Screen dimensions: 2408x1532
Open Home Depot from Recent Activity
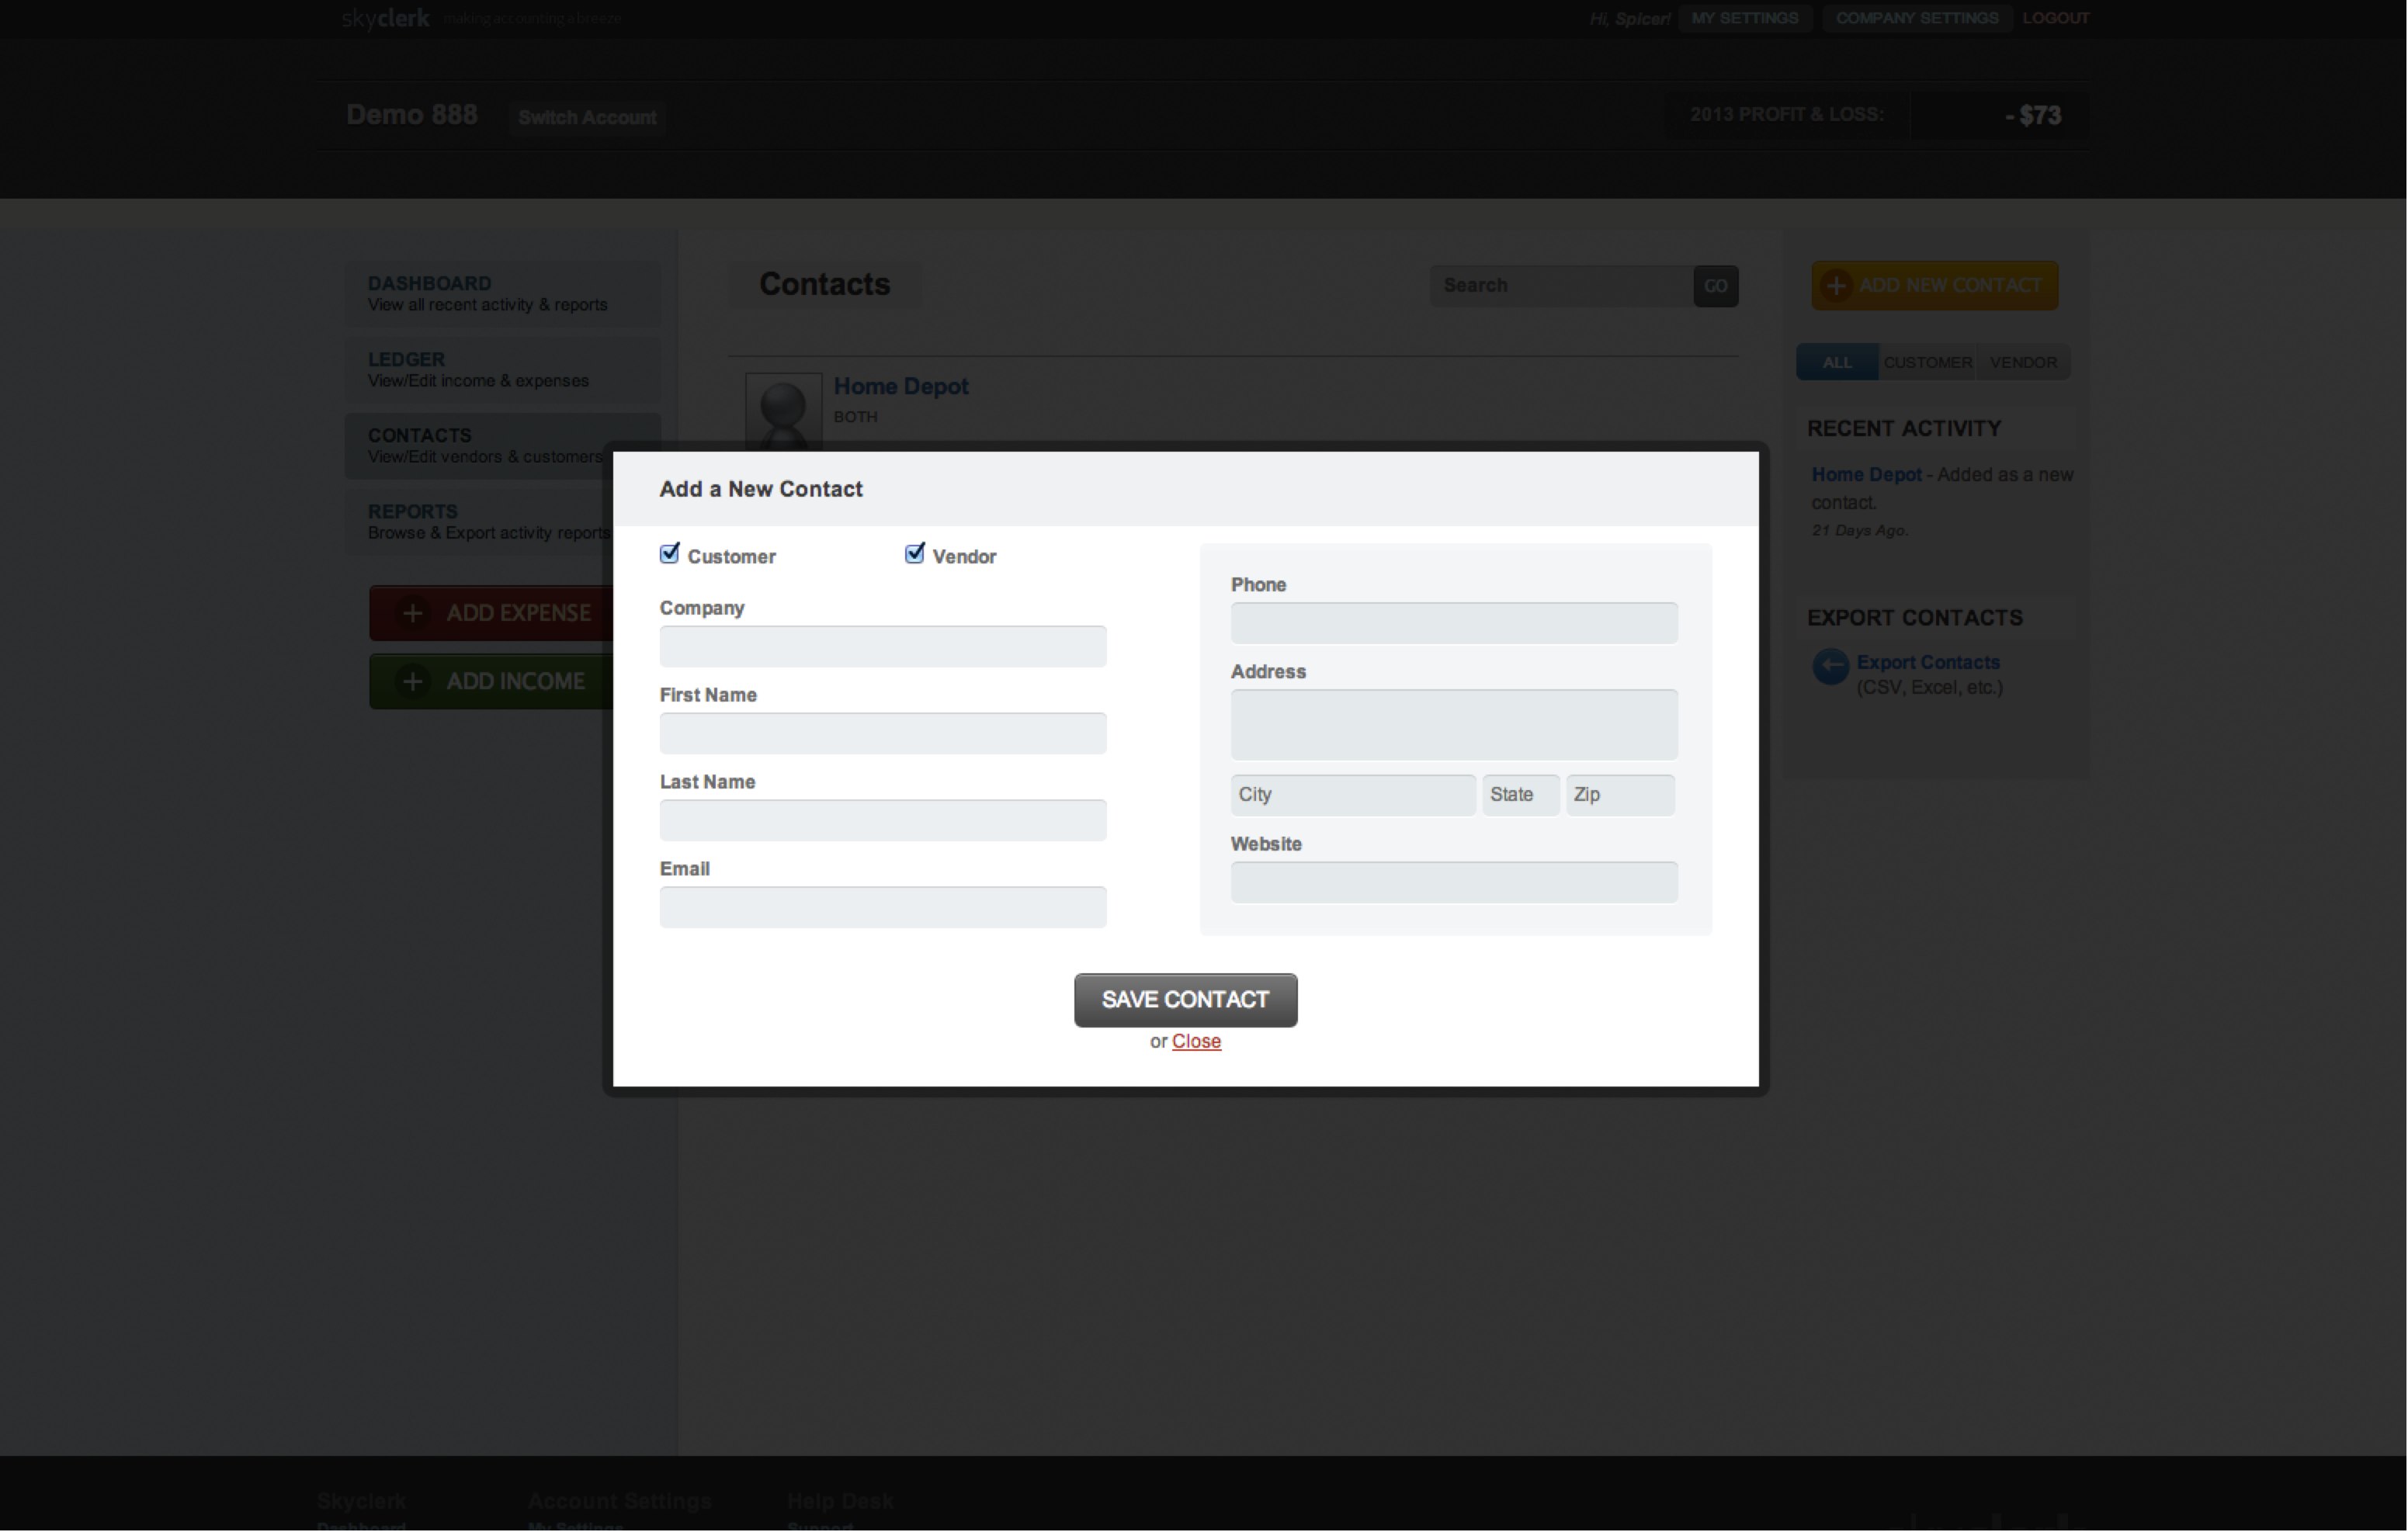(1866, 474)
